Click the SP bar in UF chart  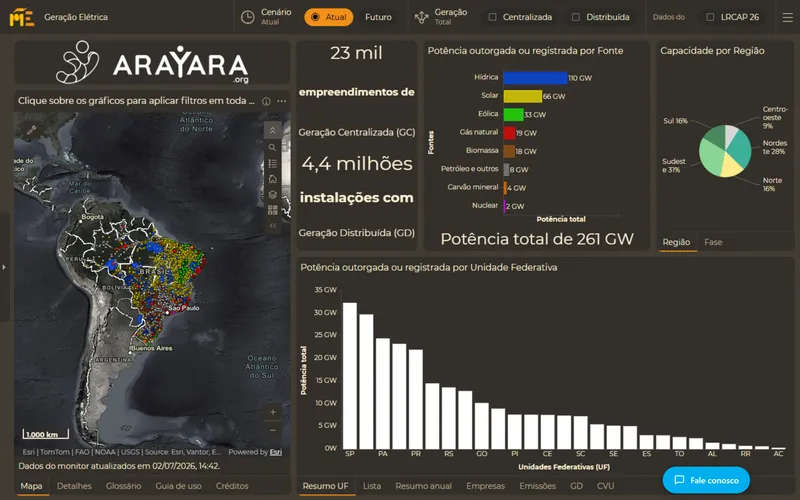[x=349, y=376]
